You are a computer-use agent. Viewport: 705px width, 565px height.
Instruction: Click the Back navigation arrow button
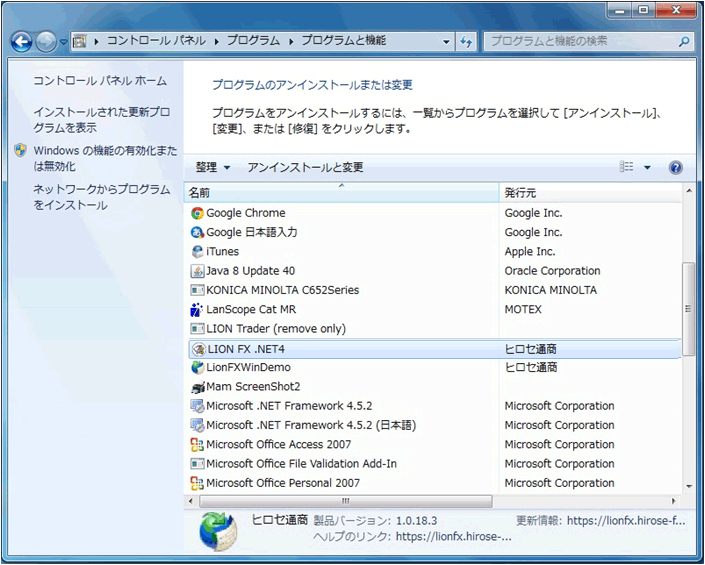21,42
